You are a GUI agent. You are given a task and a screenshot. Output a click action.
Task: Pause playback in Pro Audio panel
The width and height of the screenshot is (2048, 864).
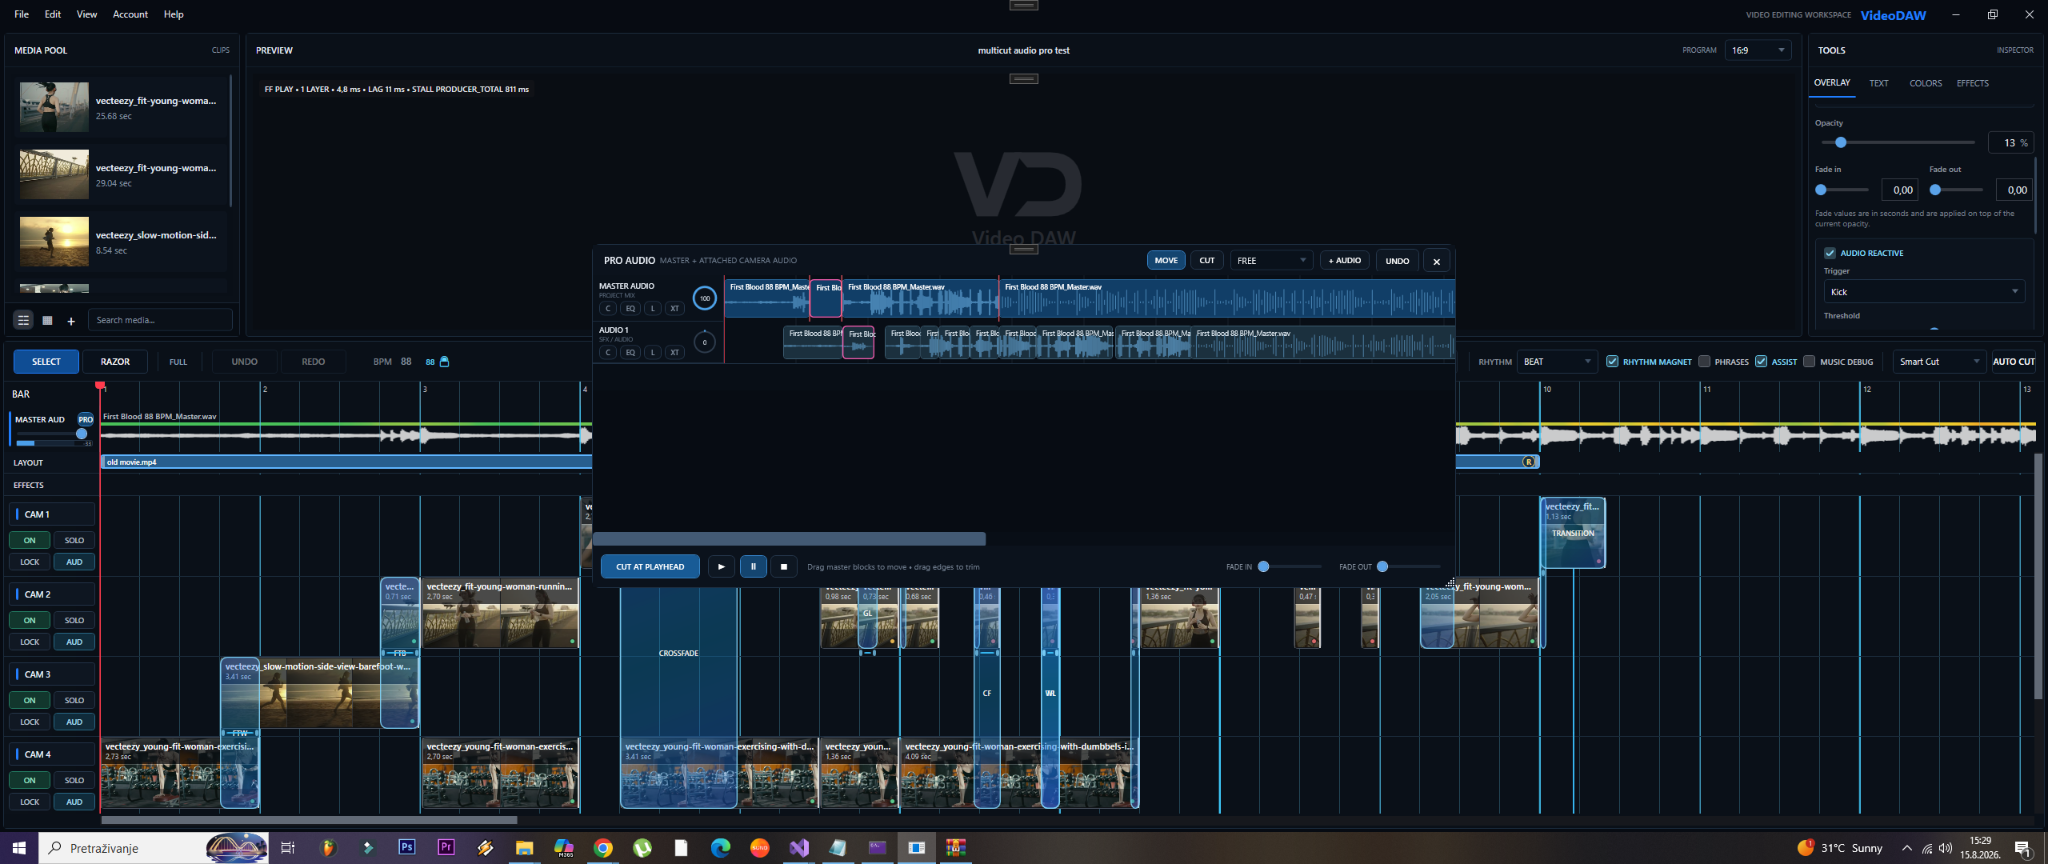click(753, 567)
